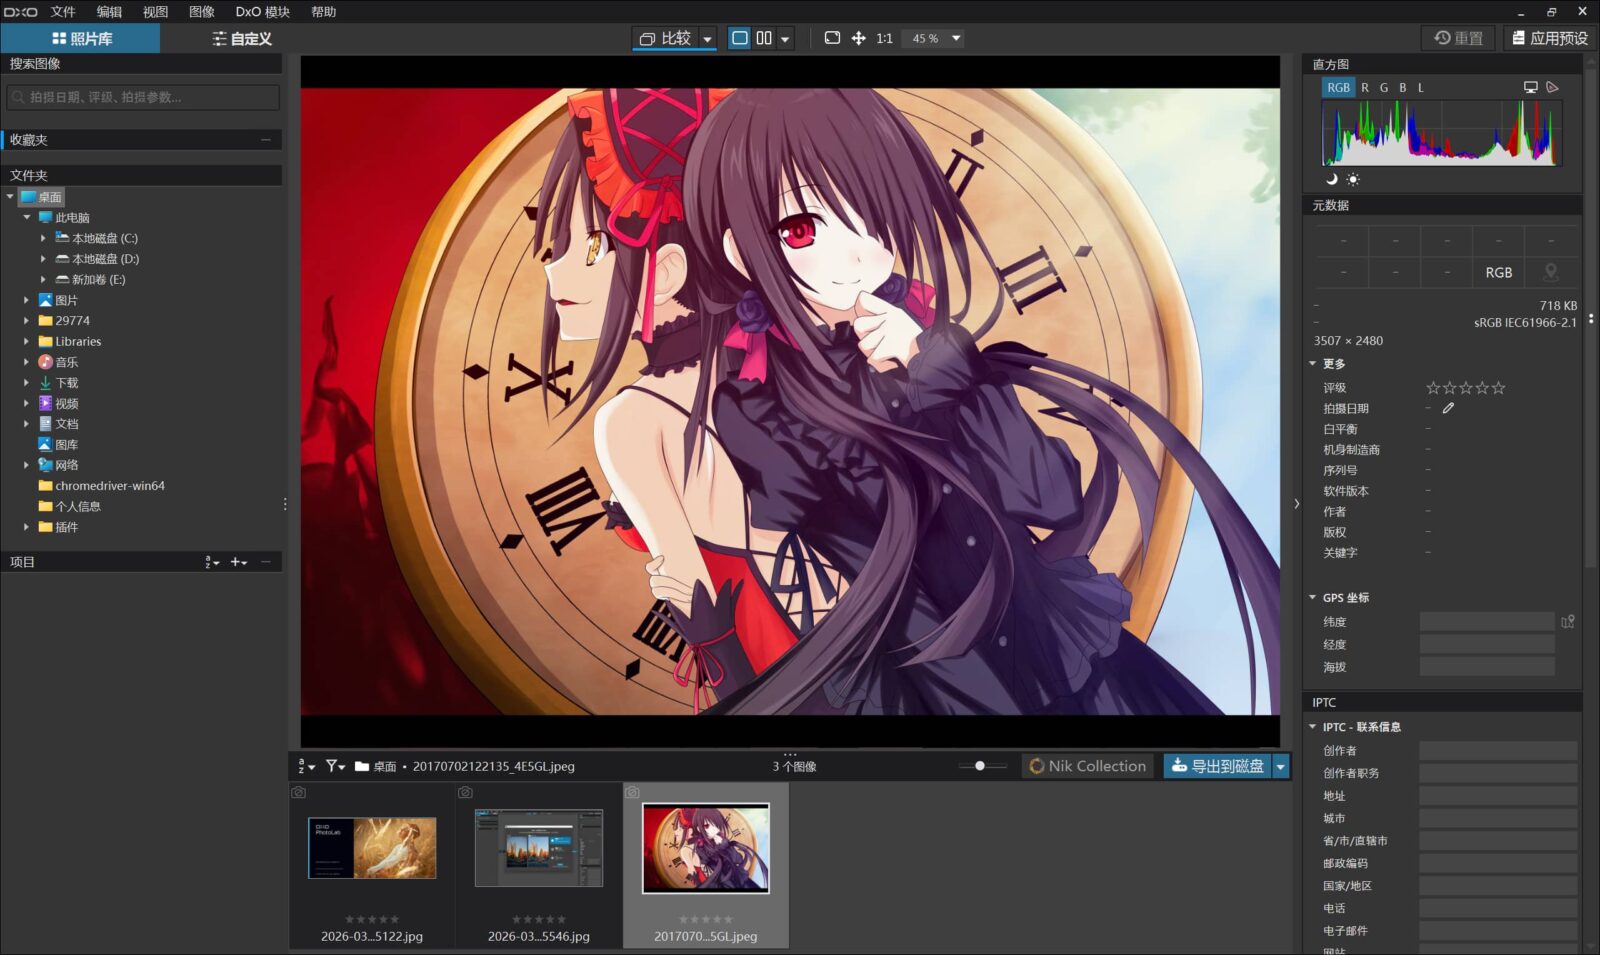Image resolution: width=1600 pixels, height=955 pixels.
Task: Open the view mode dropdown arrow
Action: click(785, 39)
